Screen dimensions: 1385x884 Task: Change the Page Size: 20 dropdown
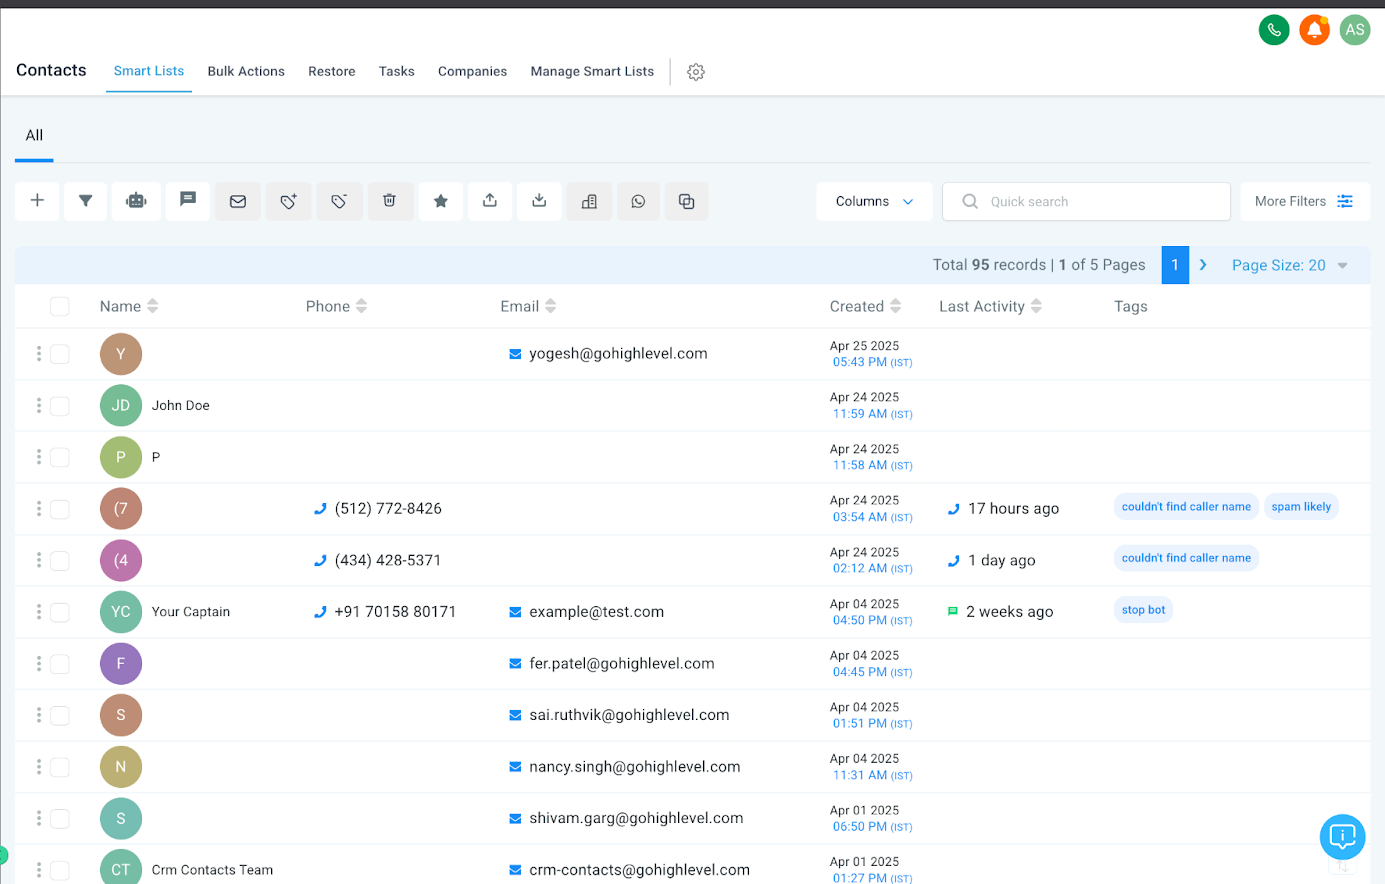pyautogui.click(x=1290, y=265)
